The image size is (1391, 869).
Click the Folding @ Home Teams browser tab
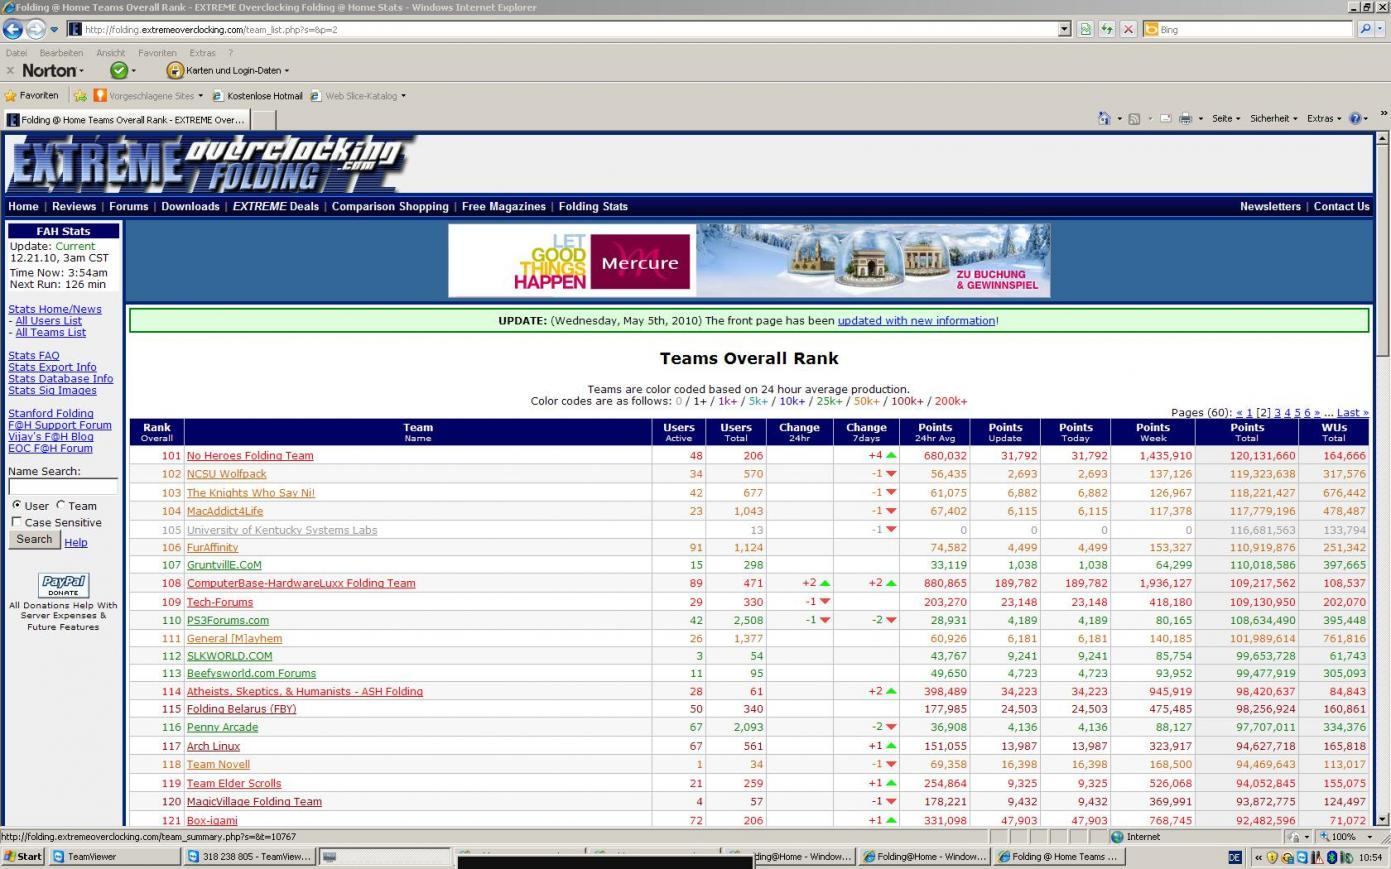[x=125, y=120]
